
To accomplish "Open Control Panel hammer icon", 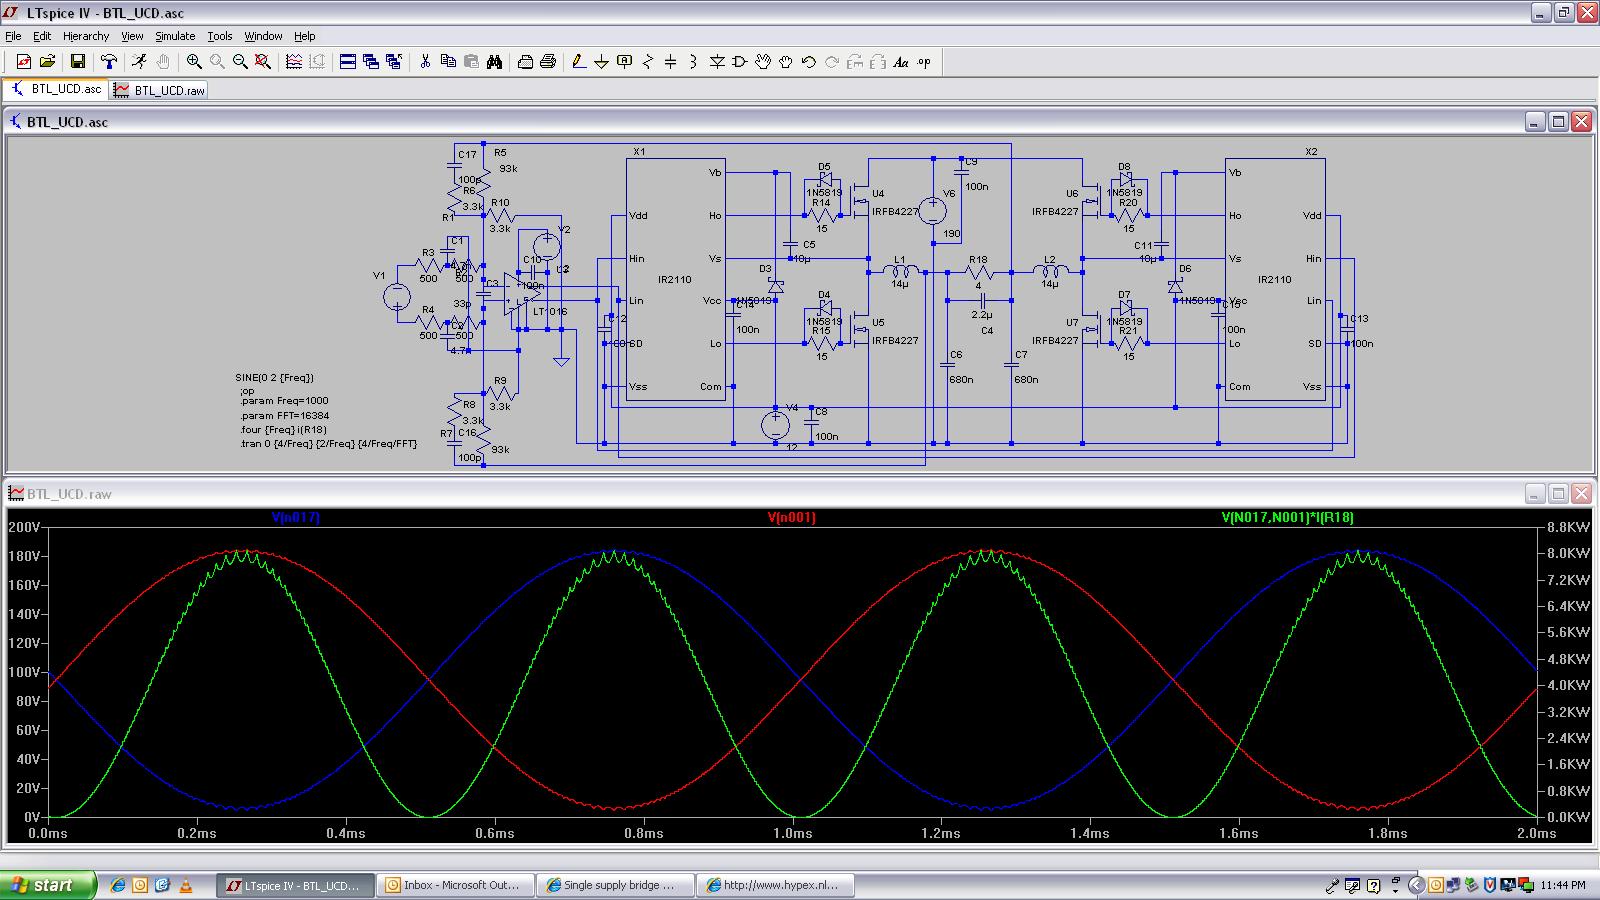I will click(109, 62).
